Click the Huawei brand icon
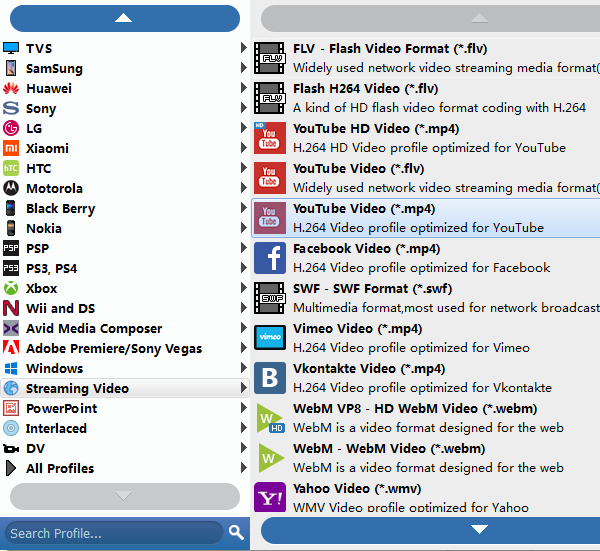 11,88
